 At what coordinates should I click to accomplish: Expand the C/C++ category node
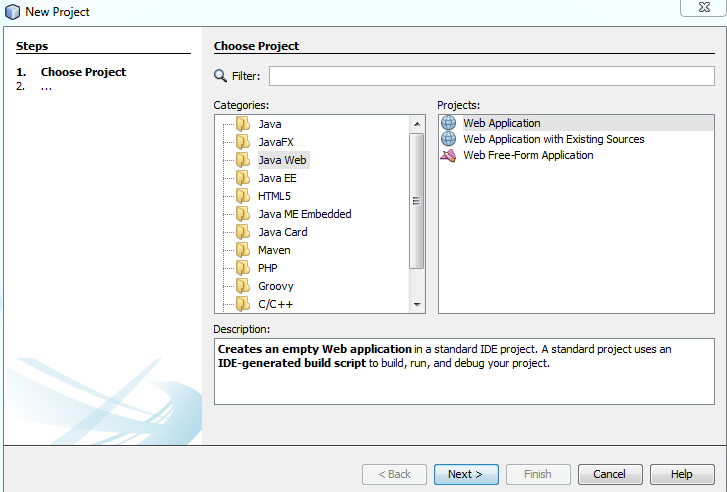(x=227, y=304)
